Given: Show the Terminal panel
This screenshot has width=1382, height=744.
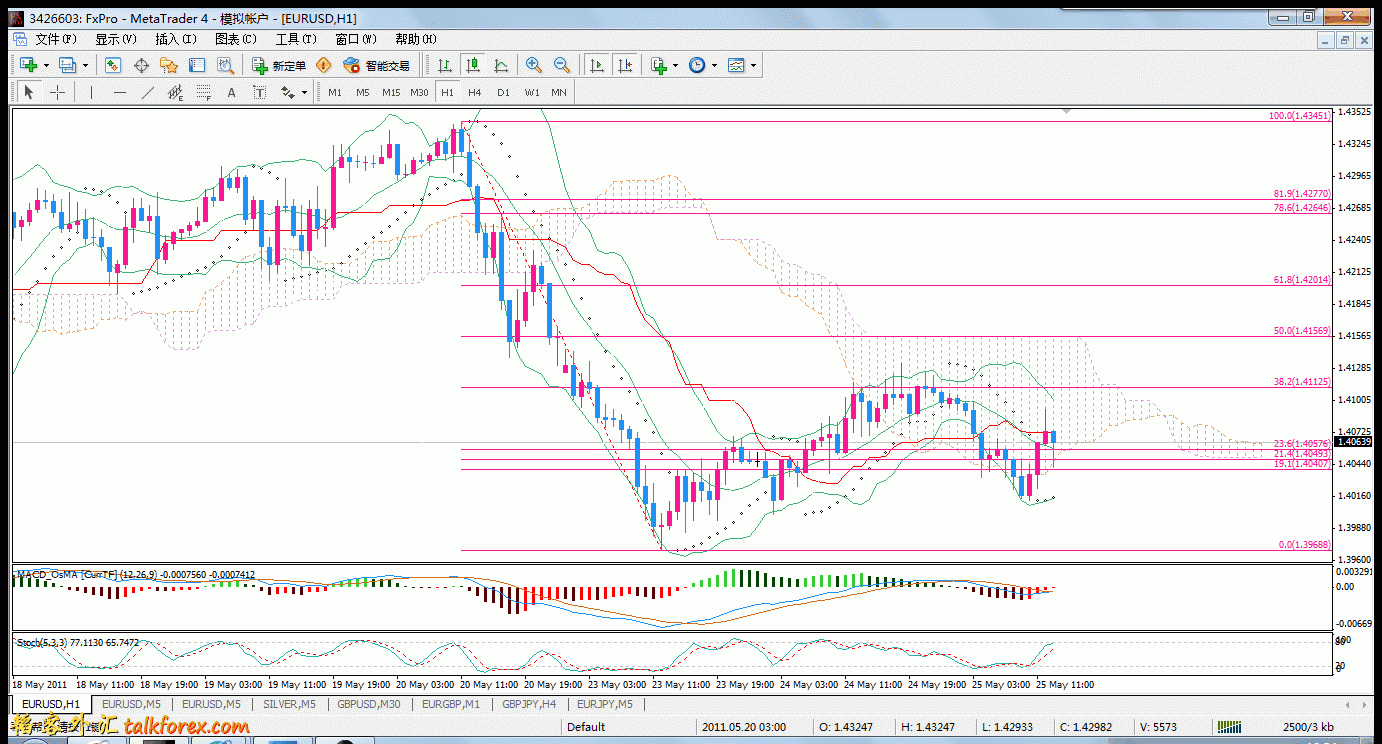Looking at the screenshot, I should (197, 65).
